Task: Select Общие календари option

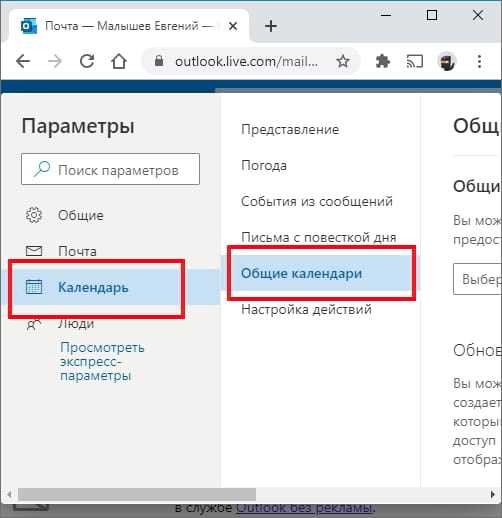Action: (x=320, y=273)
